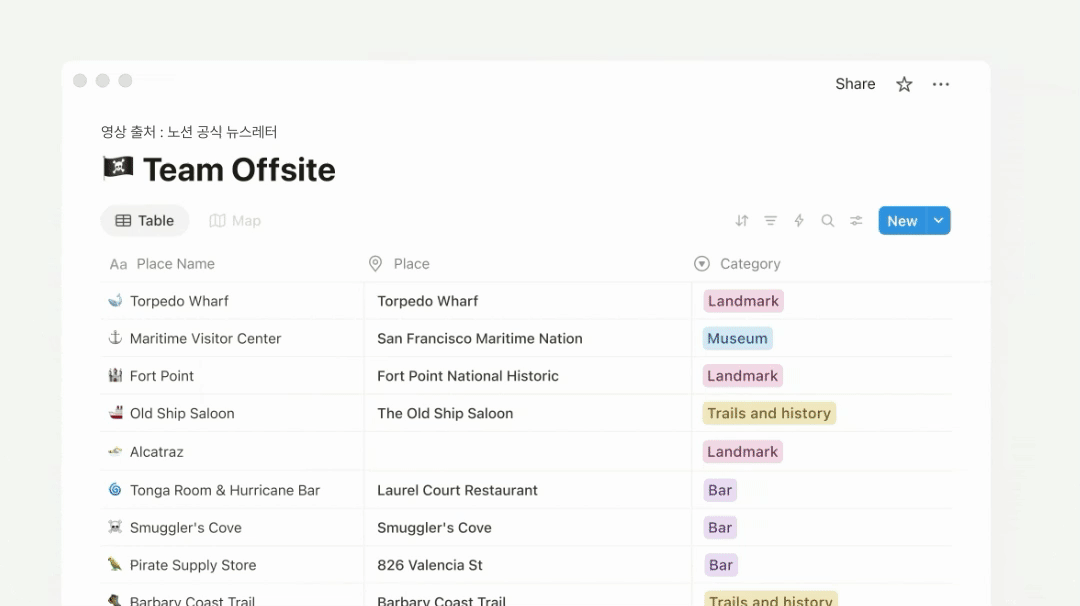Switch to the Map view tab

click(235, 221)
